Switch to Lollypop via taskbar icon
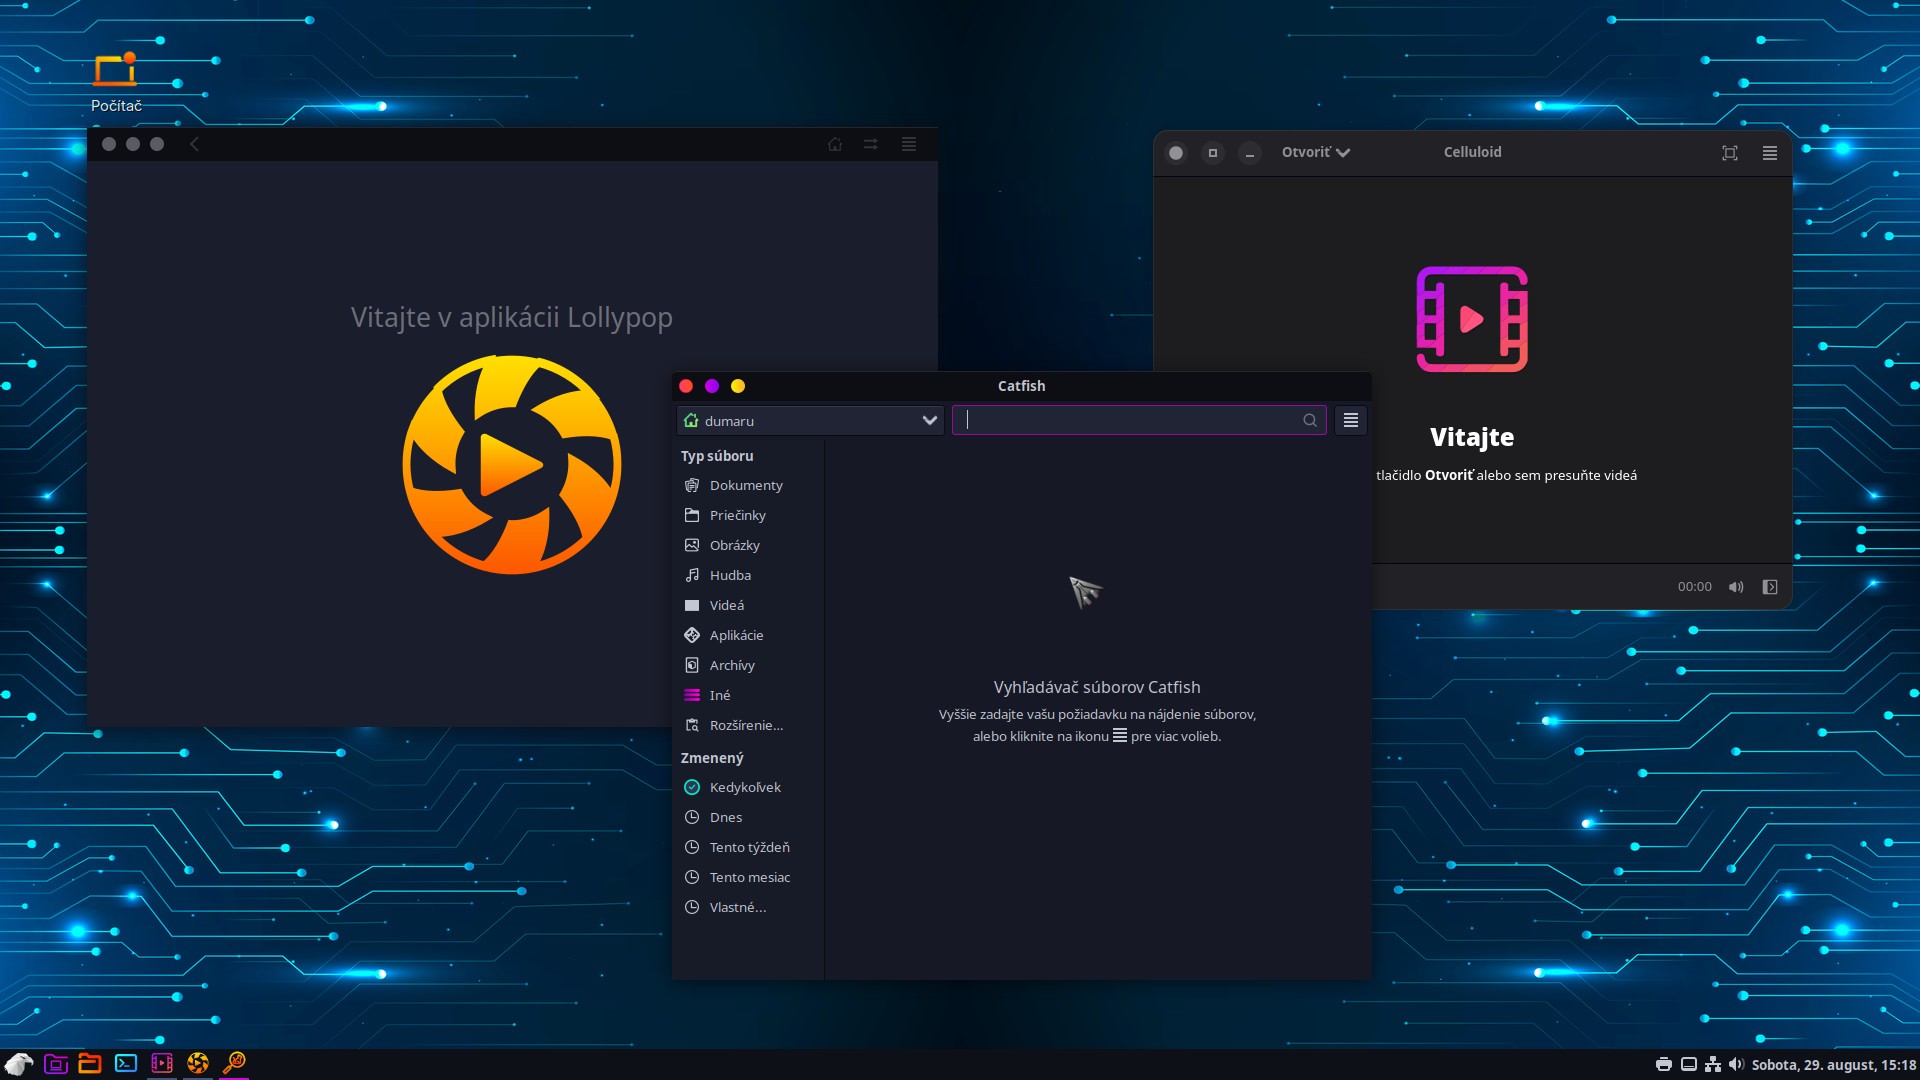1920x1080 pixels. [x=198, y=1064]
